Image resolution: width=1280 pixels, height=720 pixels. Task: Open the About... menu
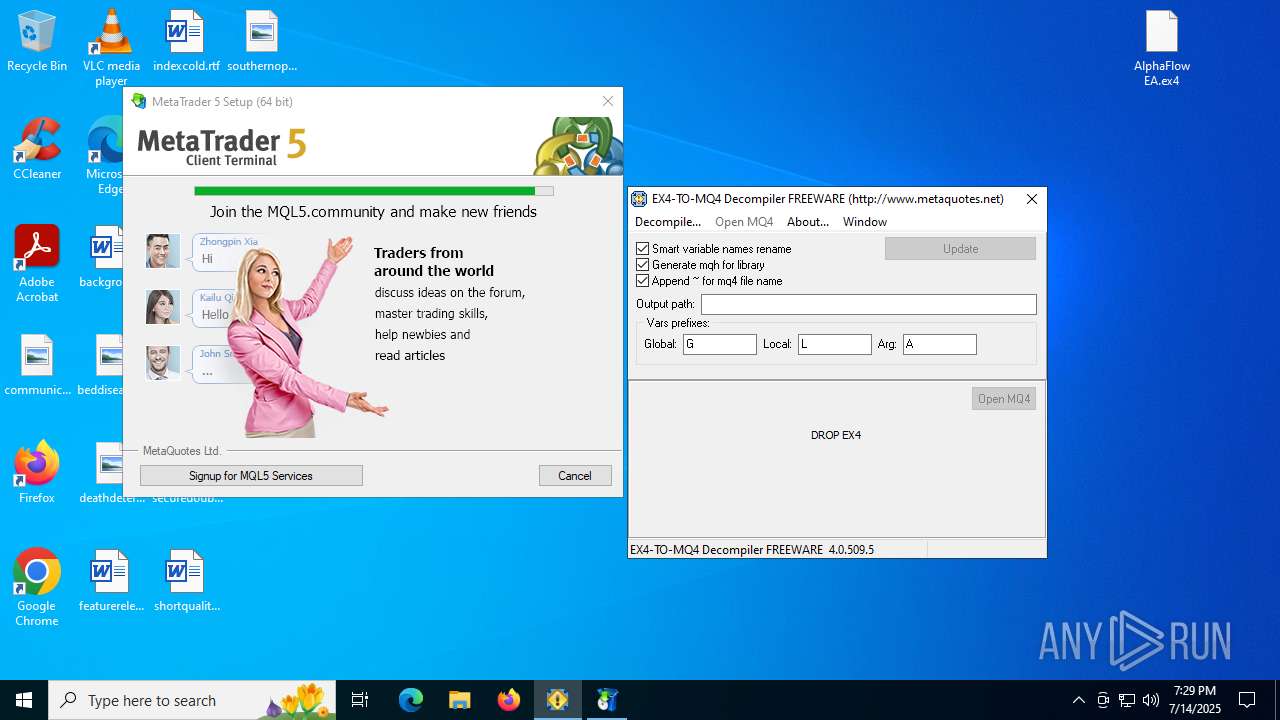808,222
